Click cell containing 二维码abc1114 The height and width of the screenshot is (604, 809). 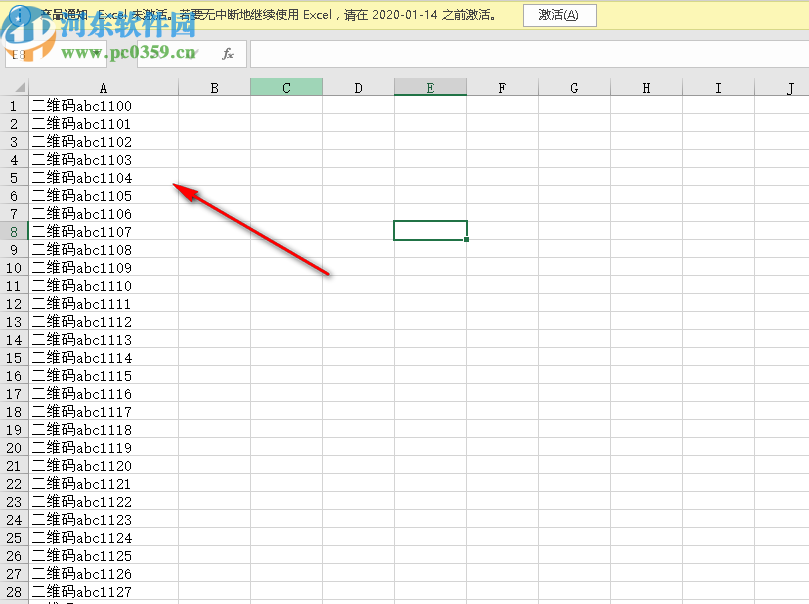coord(104,357)
